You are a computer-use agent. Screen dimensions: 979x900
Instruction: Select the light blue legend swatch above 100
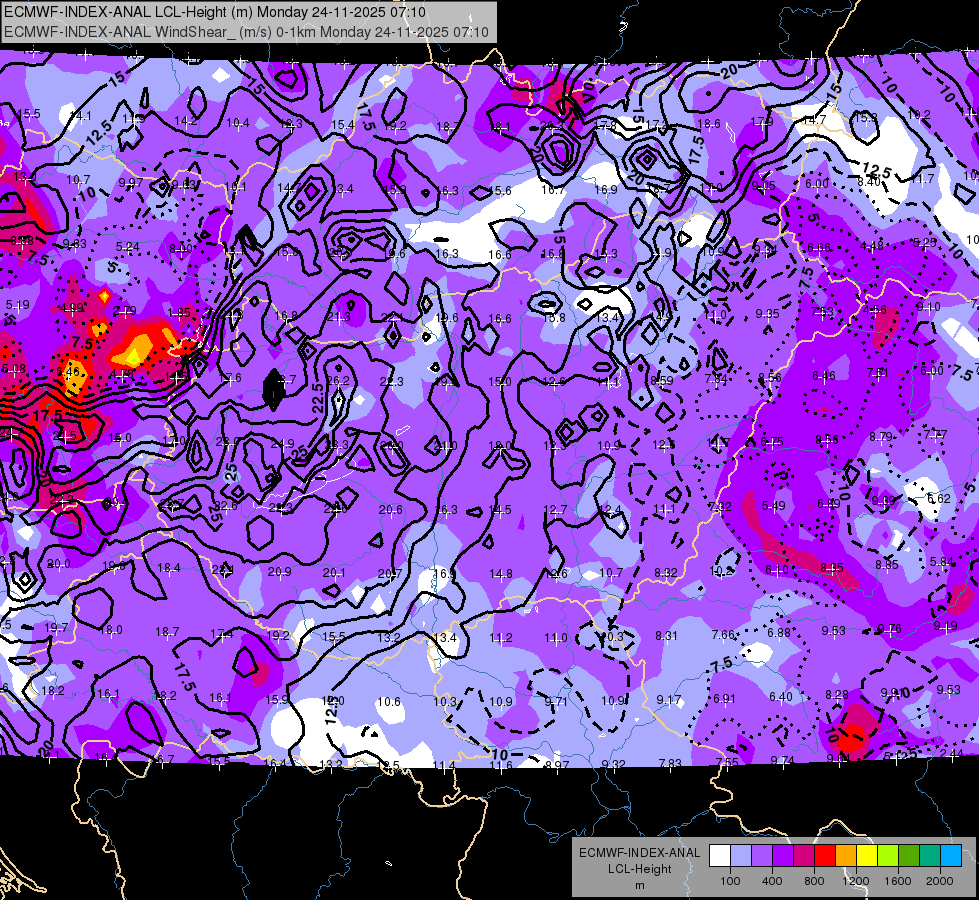[x=741, y=856]
